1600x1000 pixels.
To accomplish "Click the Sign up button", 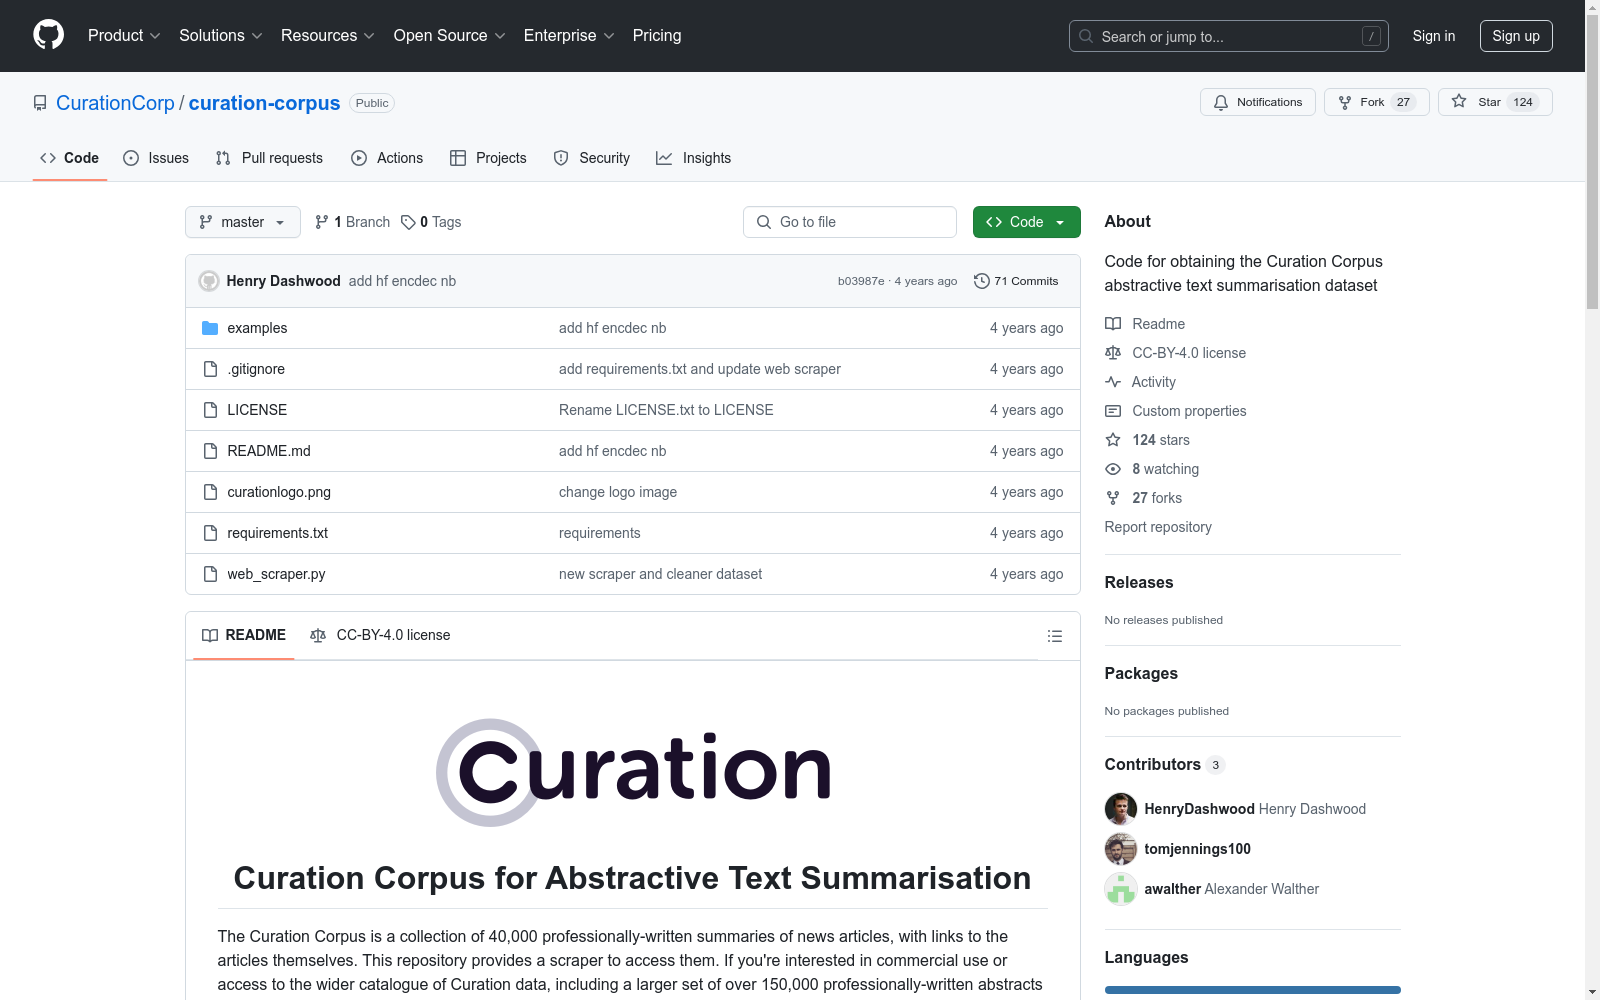I will click(x=1516, y=36).
